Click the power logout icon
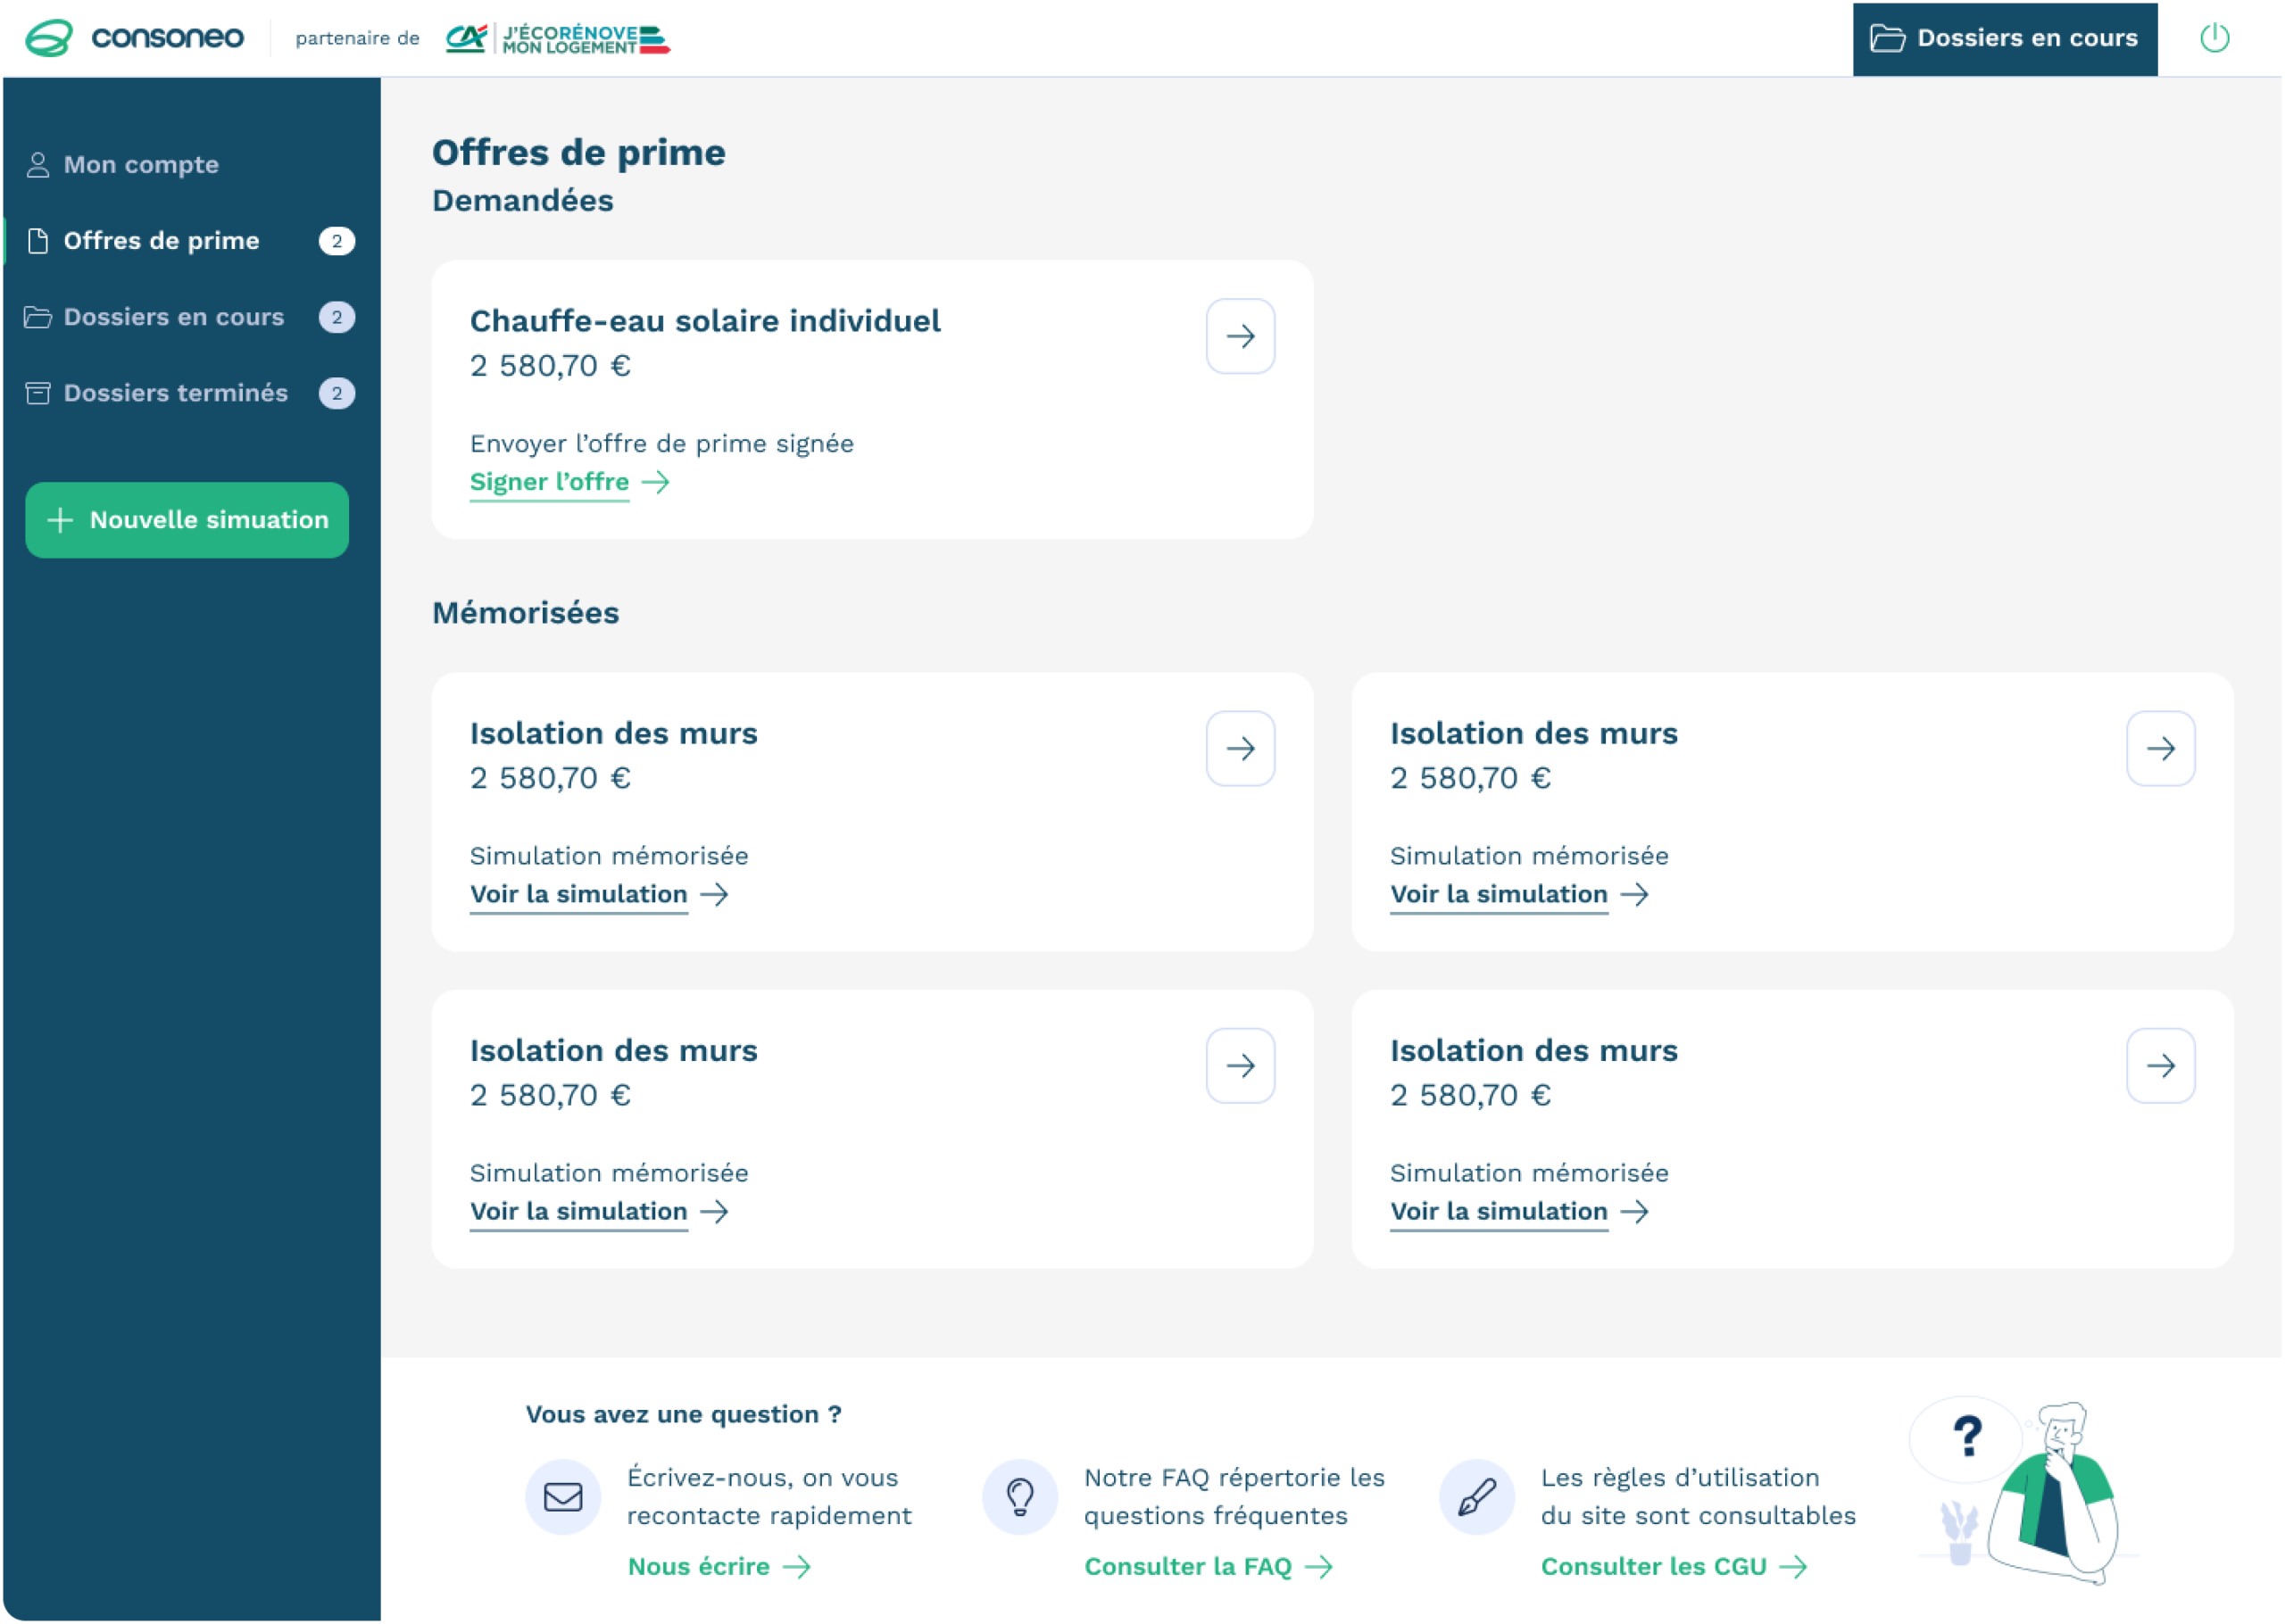Viewport: 2285px width, 1624px height. pyautogui.click(x=2214, y=38)
